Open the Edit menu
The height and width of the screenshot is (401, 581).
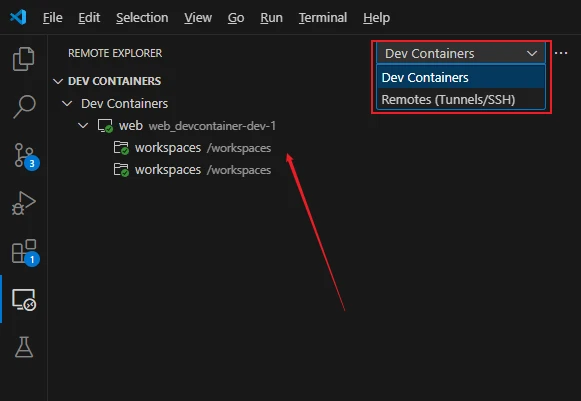click(89, 17)
